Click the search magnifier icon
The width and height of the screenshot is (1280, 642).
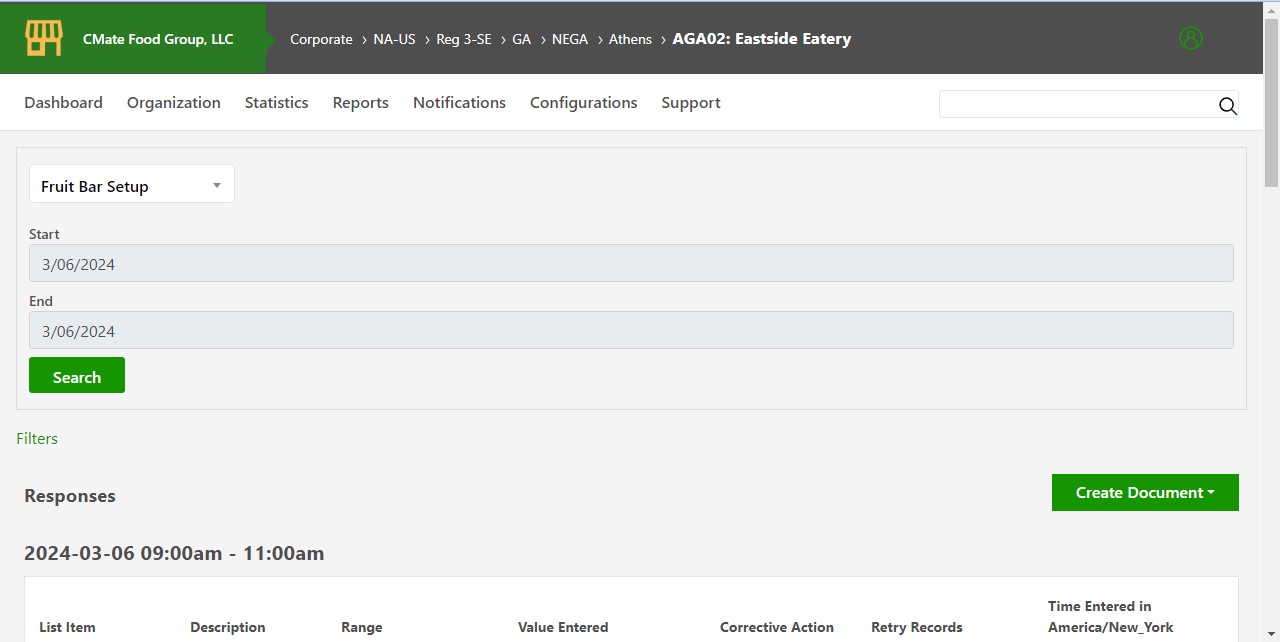1227,106
